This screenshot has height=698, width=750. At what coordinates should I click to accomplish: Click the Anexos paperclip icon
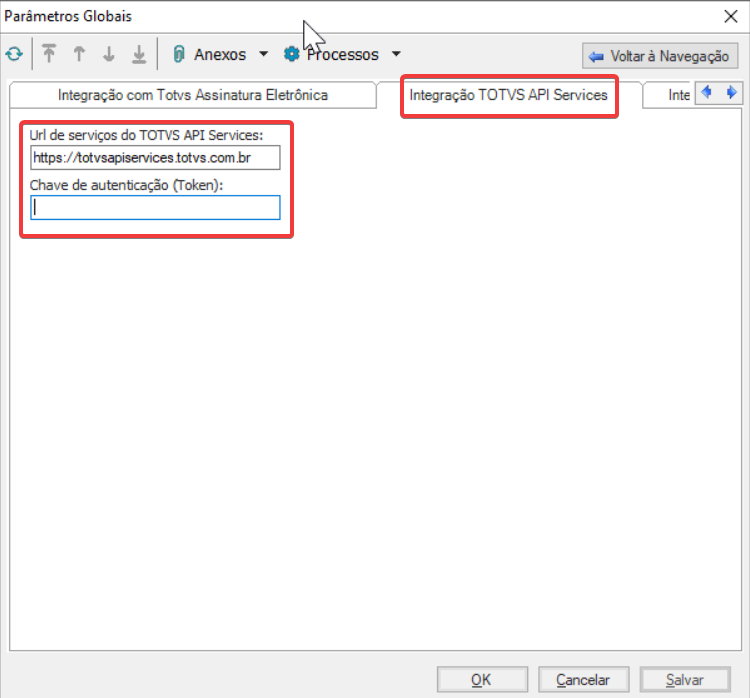click(x=180, y=54)
